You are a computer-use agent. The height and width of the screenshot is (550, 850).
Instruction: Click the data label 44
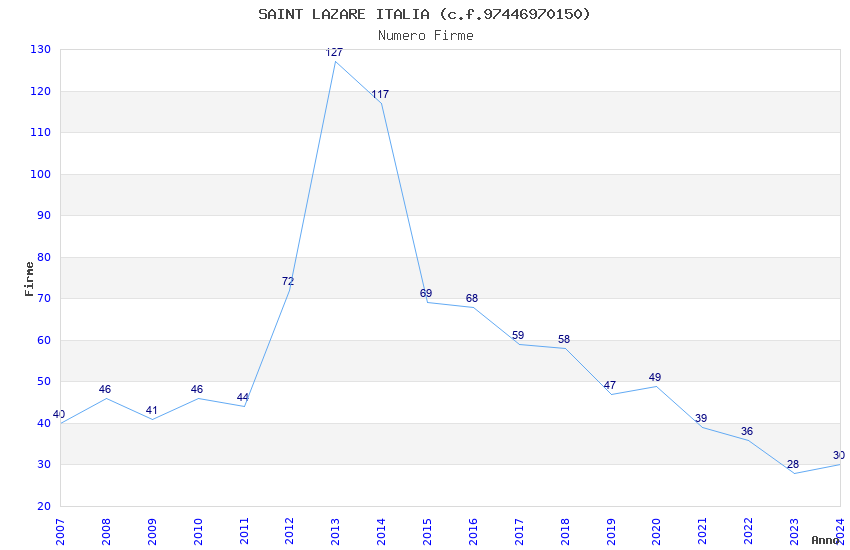[242, 397]
